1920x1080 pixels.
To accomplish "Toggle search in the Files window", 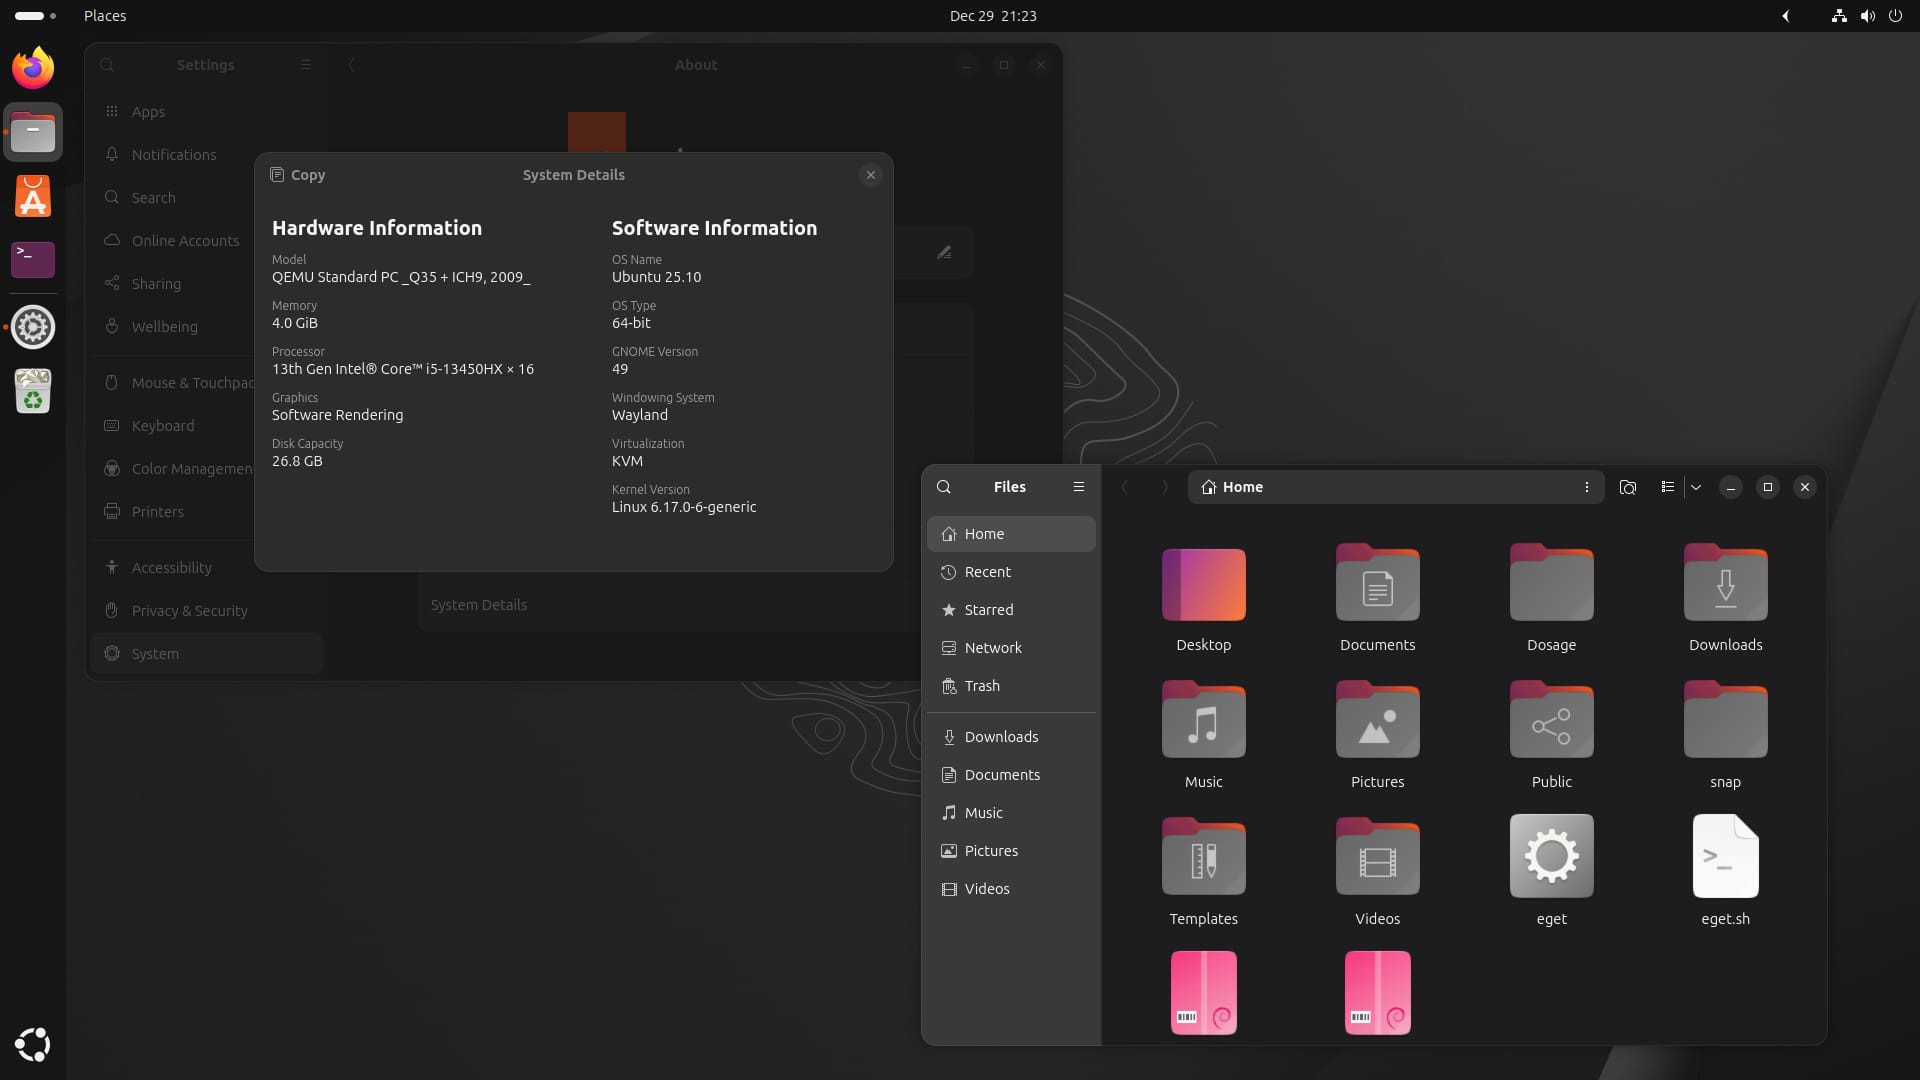I will click(943, 487).
